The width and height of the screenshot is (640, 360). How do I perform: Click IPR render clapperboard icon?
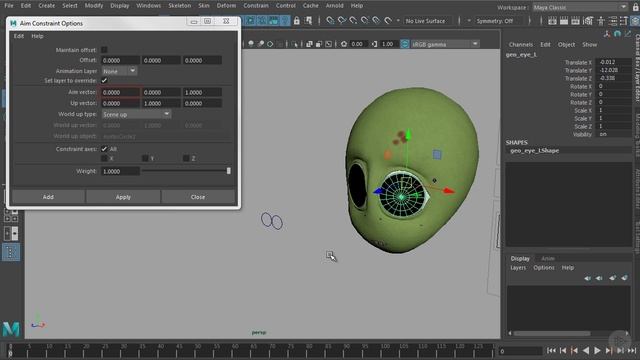coord(576,21)
